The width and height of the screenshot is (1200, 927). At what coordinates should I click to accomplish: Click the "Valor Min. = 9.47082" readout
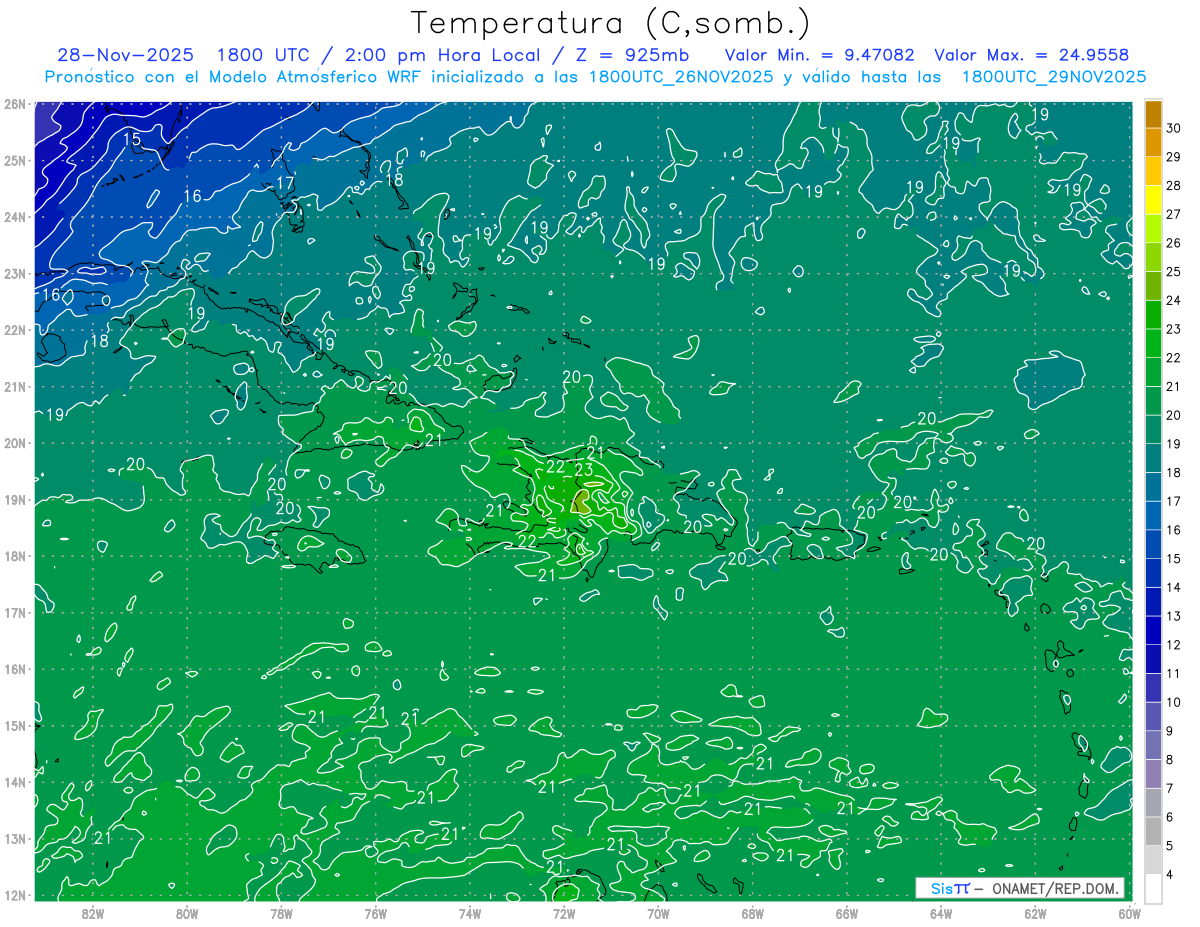(819, 55)
